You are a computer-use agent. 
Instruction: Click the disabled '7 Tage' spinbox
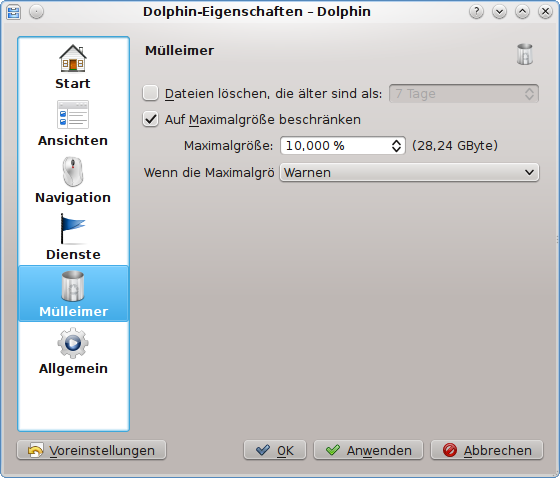(464, 94)
